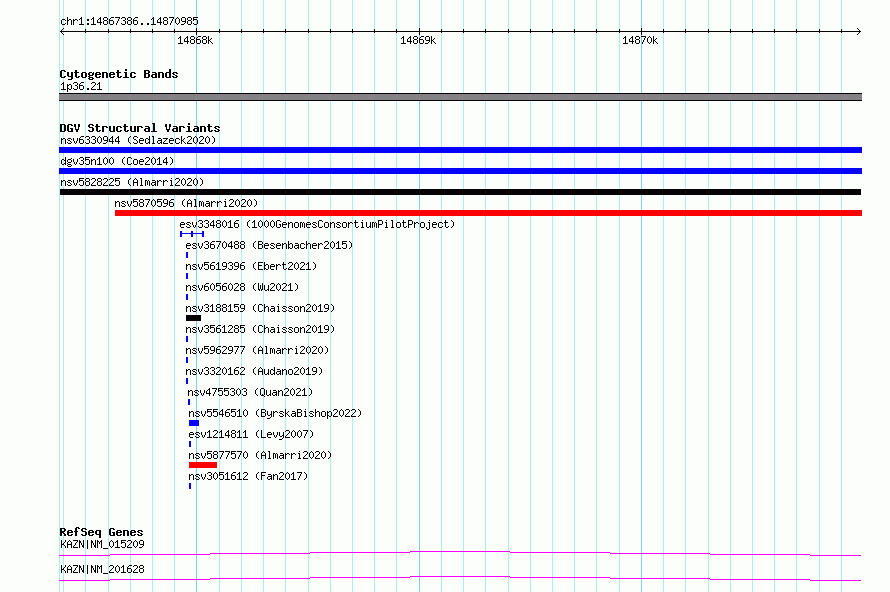Select the short black bar under nsv3188159
Image resolution: width=890 pixels, height=592 pixels.
[194, 318]
